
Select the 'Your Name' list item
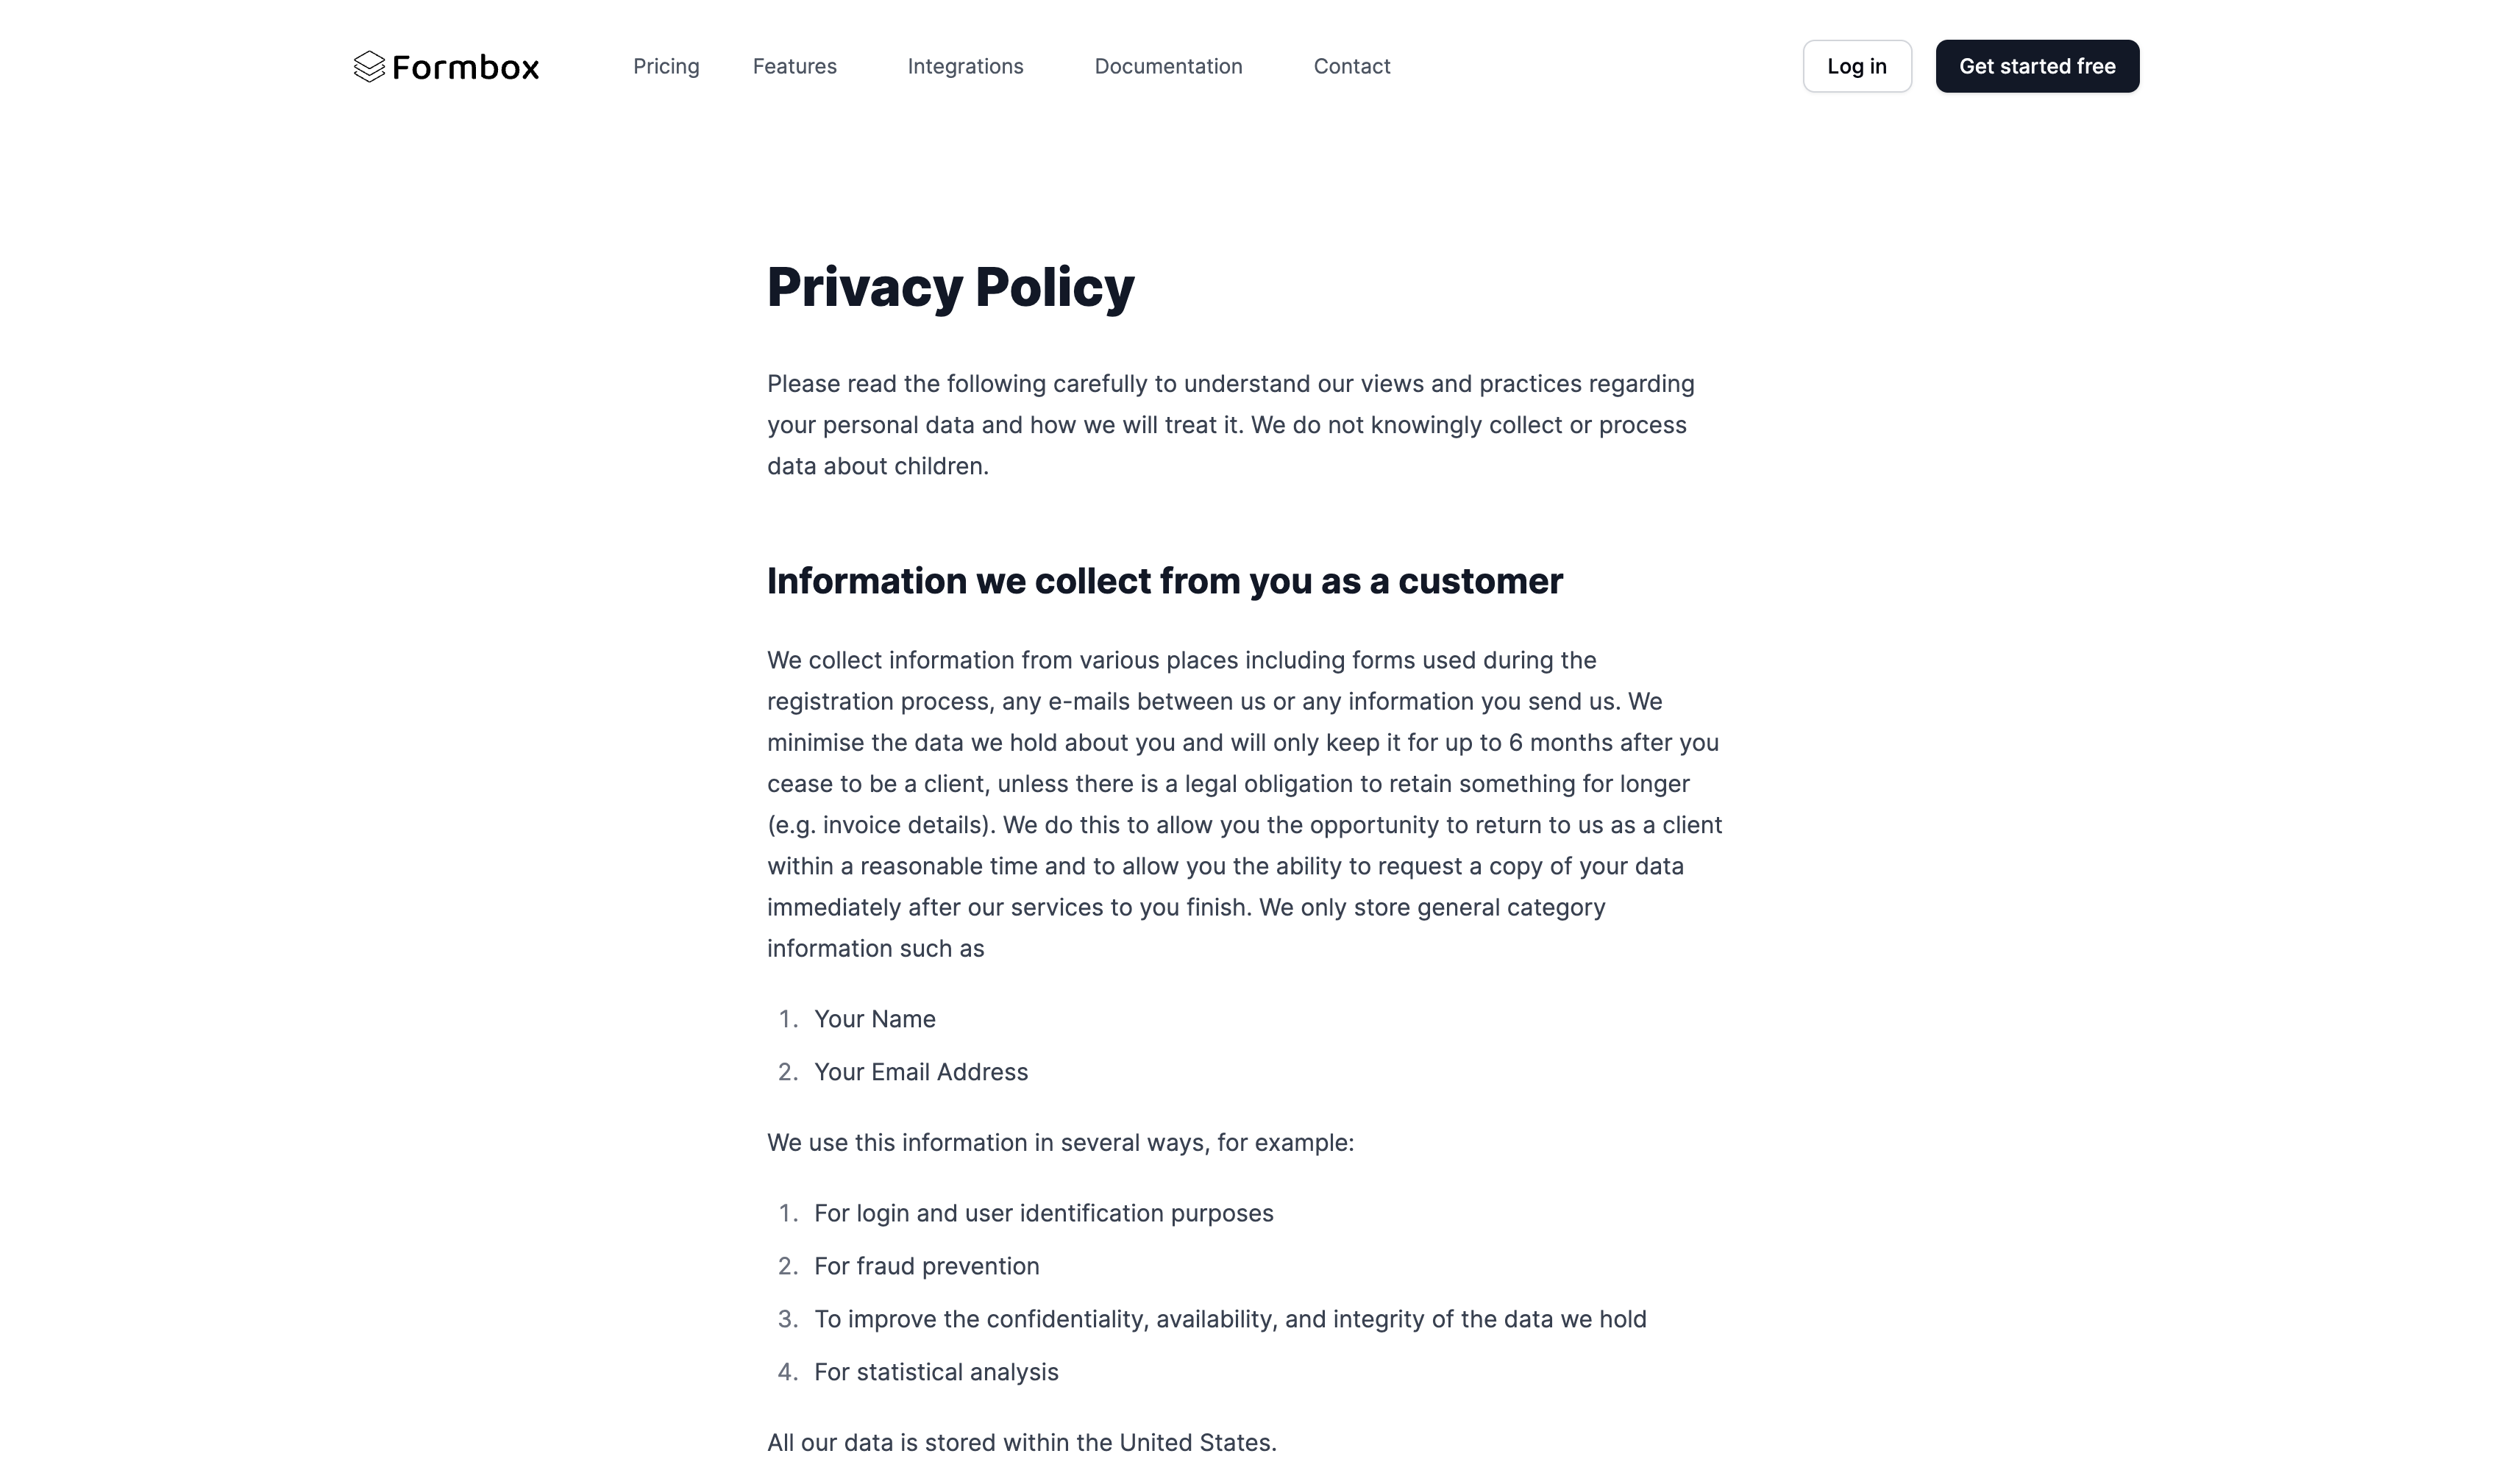pyautogui.click(x=874, y=1018)
